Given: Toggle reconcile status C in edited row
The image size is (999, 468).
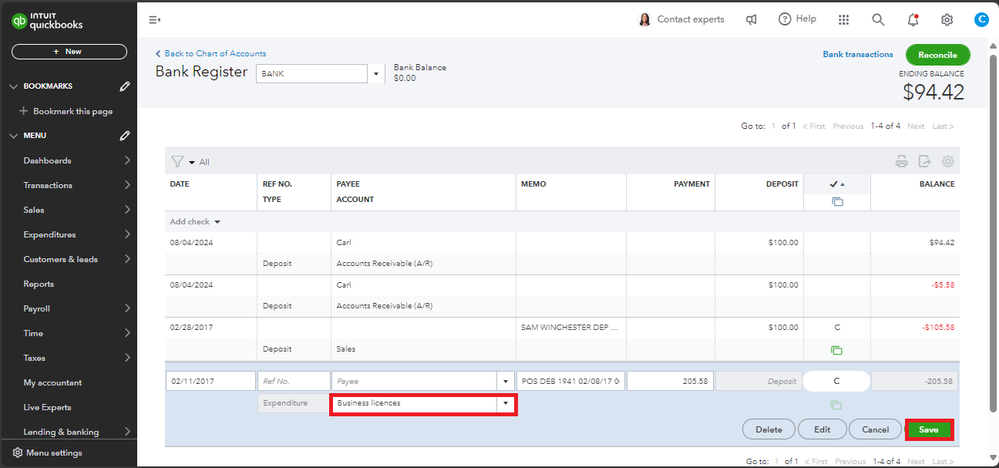Looking at the screenshot, I should pyautogui.click(x=837, y=381).
